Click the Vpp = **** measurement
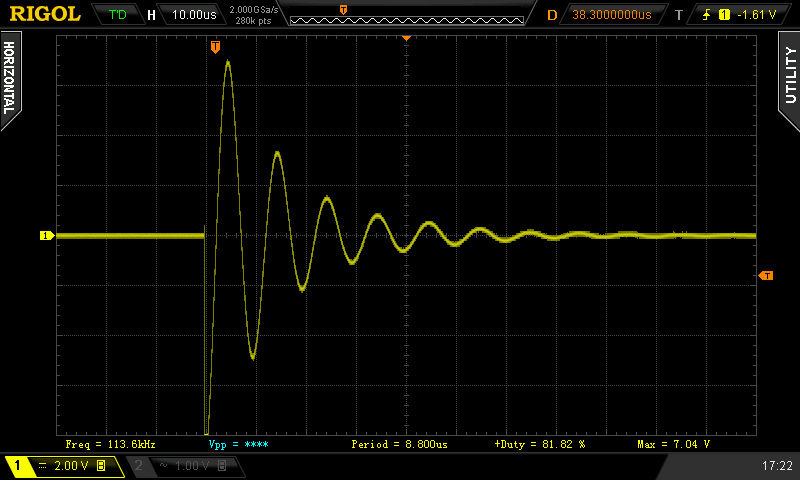This screenshot has height=480, width=800. tap(238, 444)
